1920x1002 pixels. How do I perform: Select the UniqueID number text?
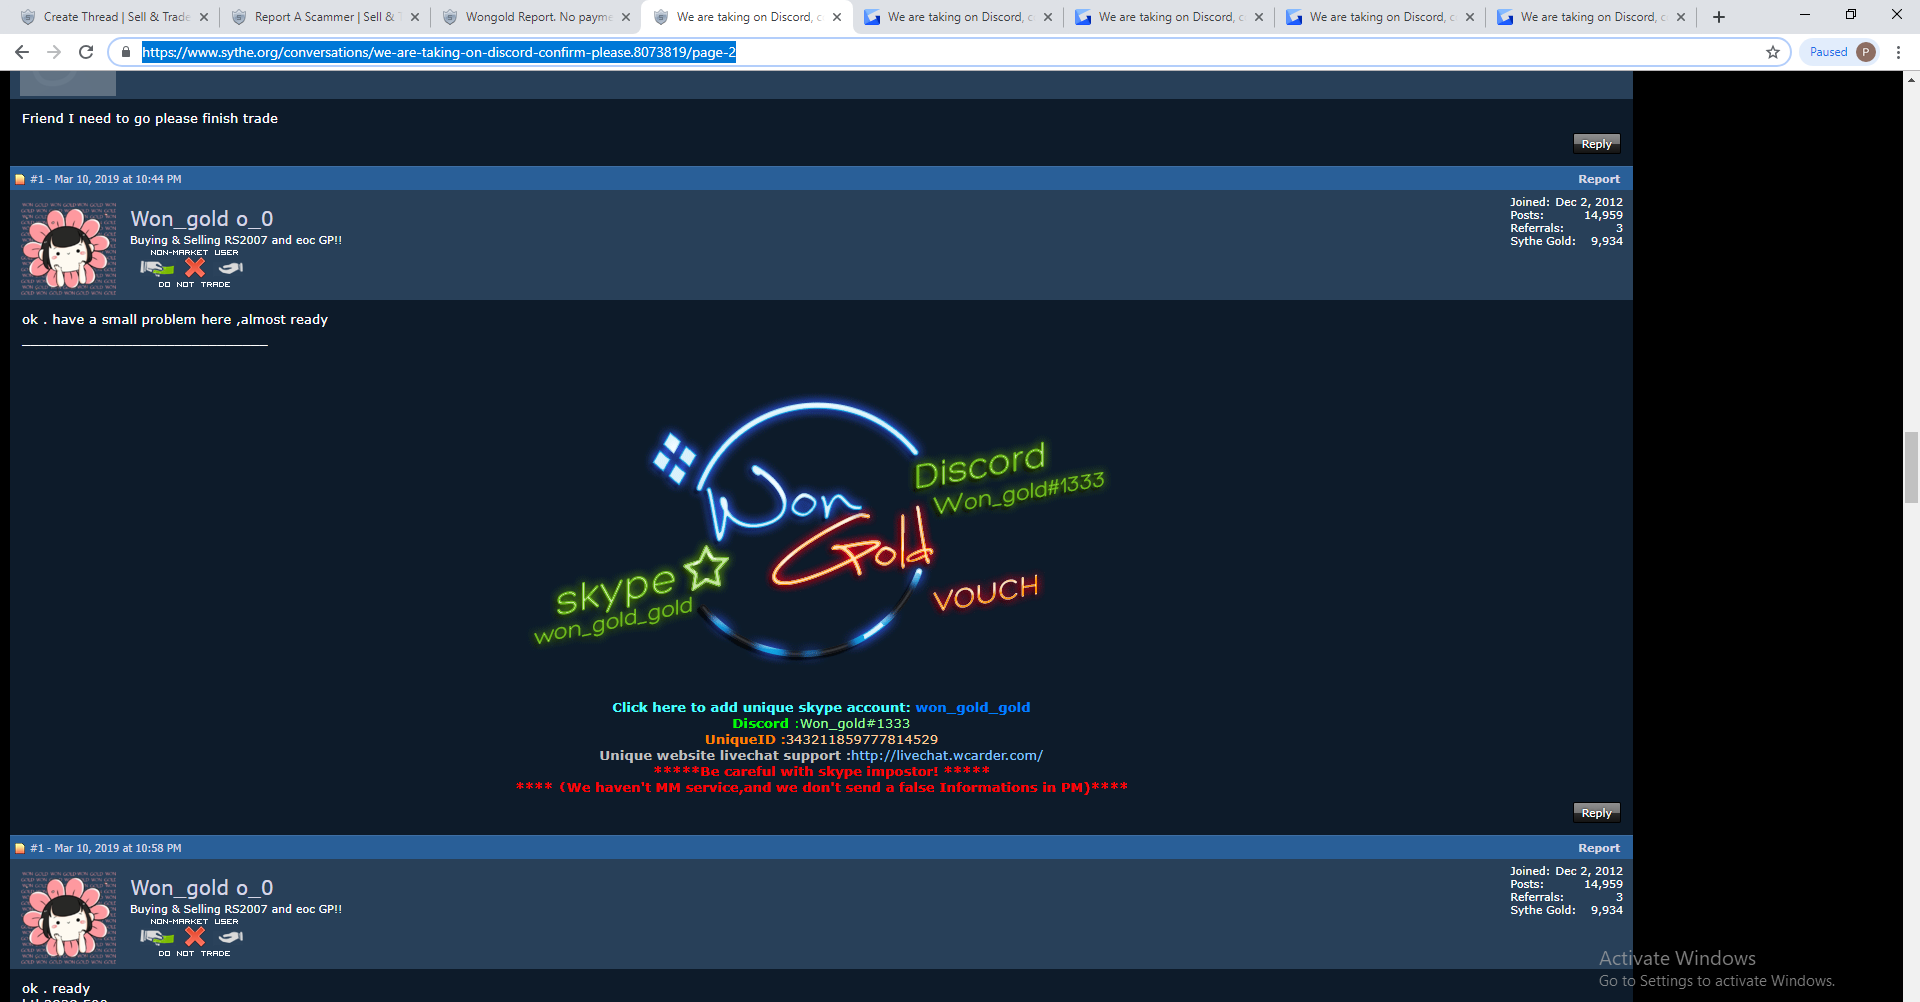862,739
